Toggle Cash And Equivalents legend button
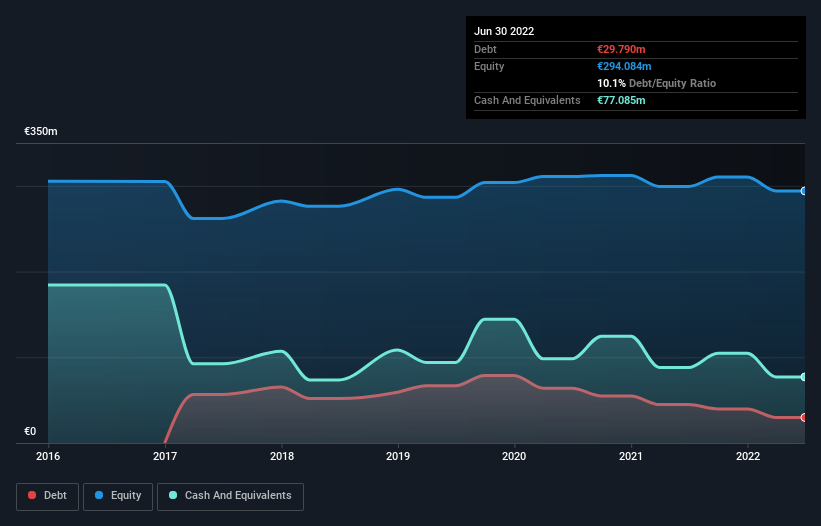 point(230,496)
